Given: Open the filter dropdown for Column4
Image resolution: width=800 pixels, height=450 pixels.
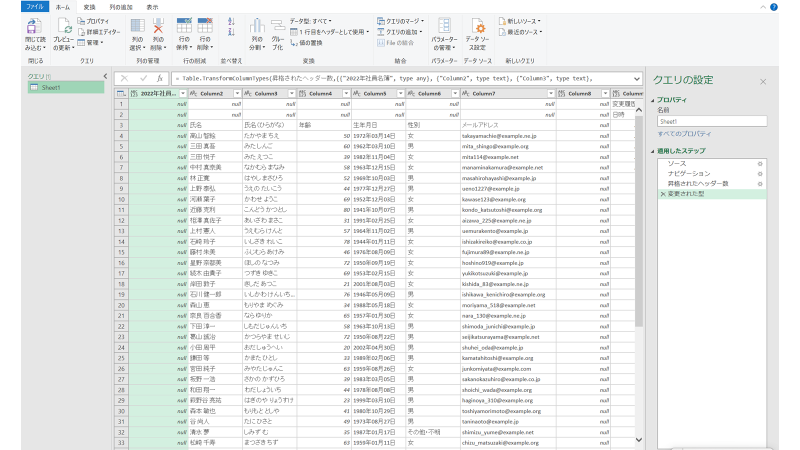Looking at the screenshot, I should tap(346, 93).
